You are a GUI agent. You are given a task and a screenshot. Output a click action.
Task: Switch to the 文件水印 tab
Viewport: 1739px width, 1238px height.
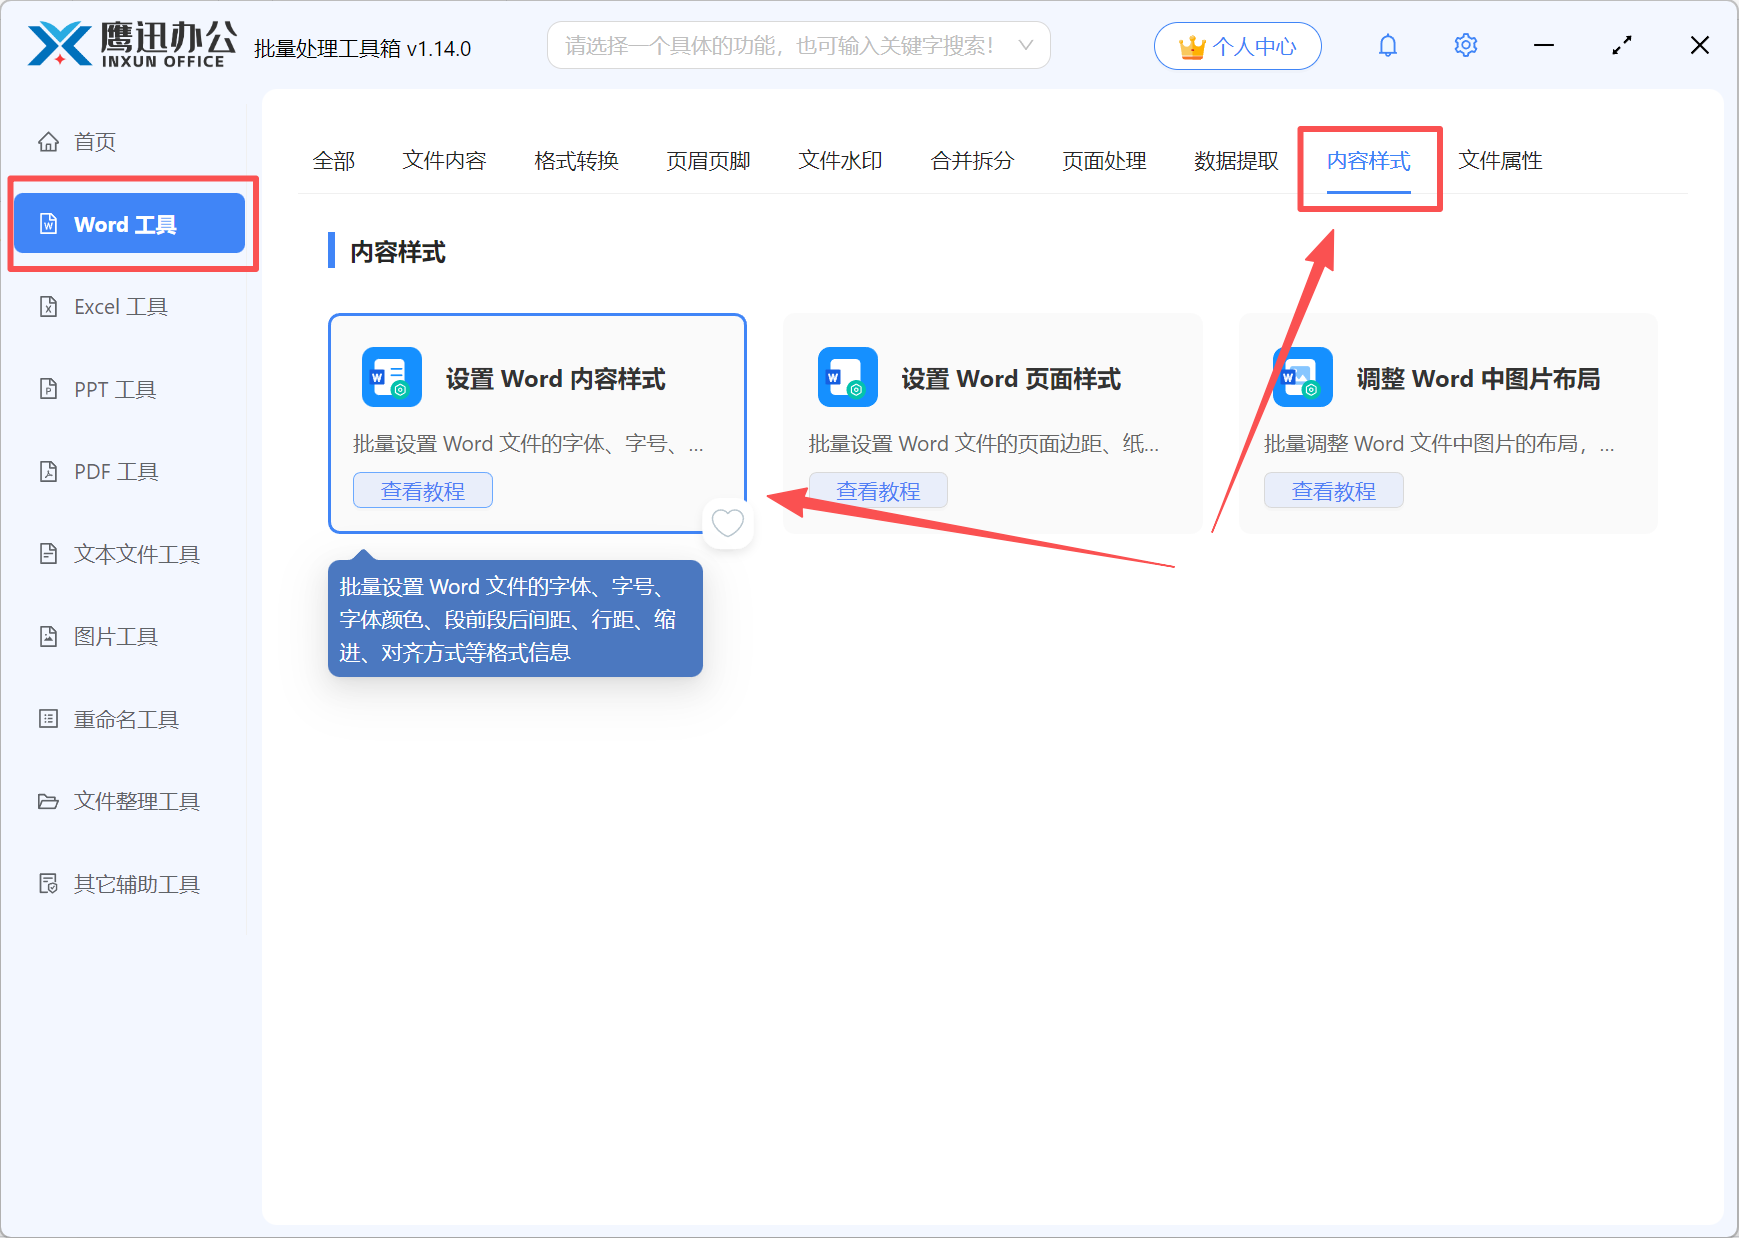(840, 160)
